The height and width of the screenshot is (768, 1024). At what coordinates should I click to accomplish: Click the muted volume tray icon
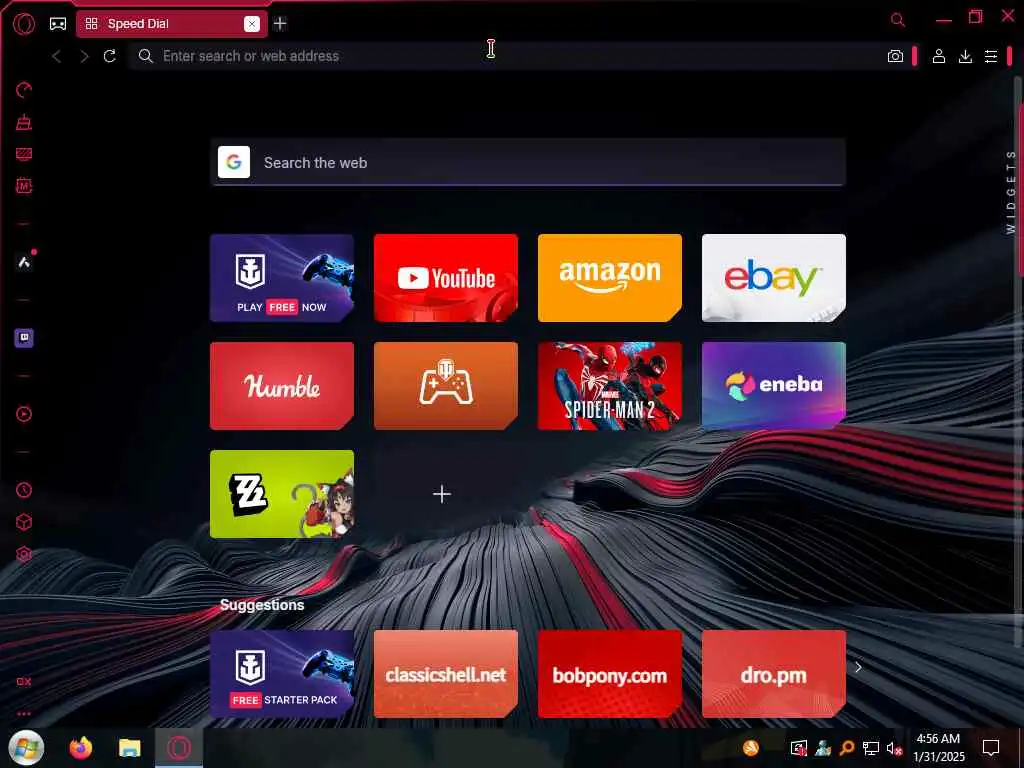pyautogui.click(x=894, y=748)
